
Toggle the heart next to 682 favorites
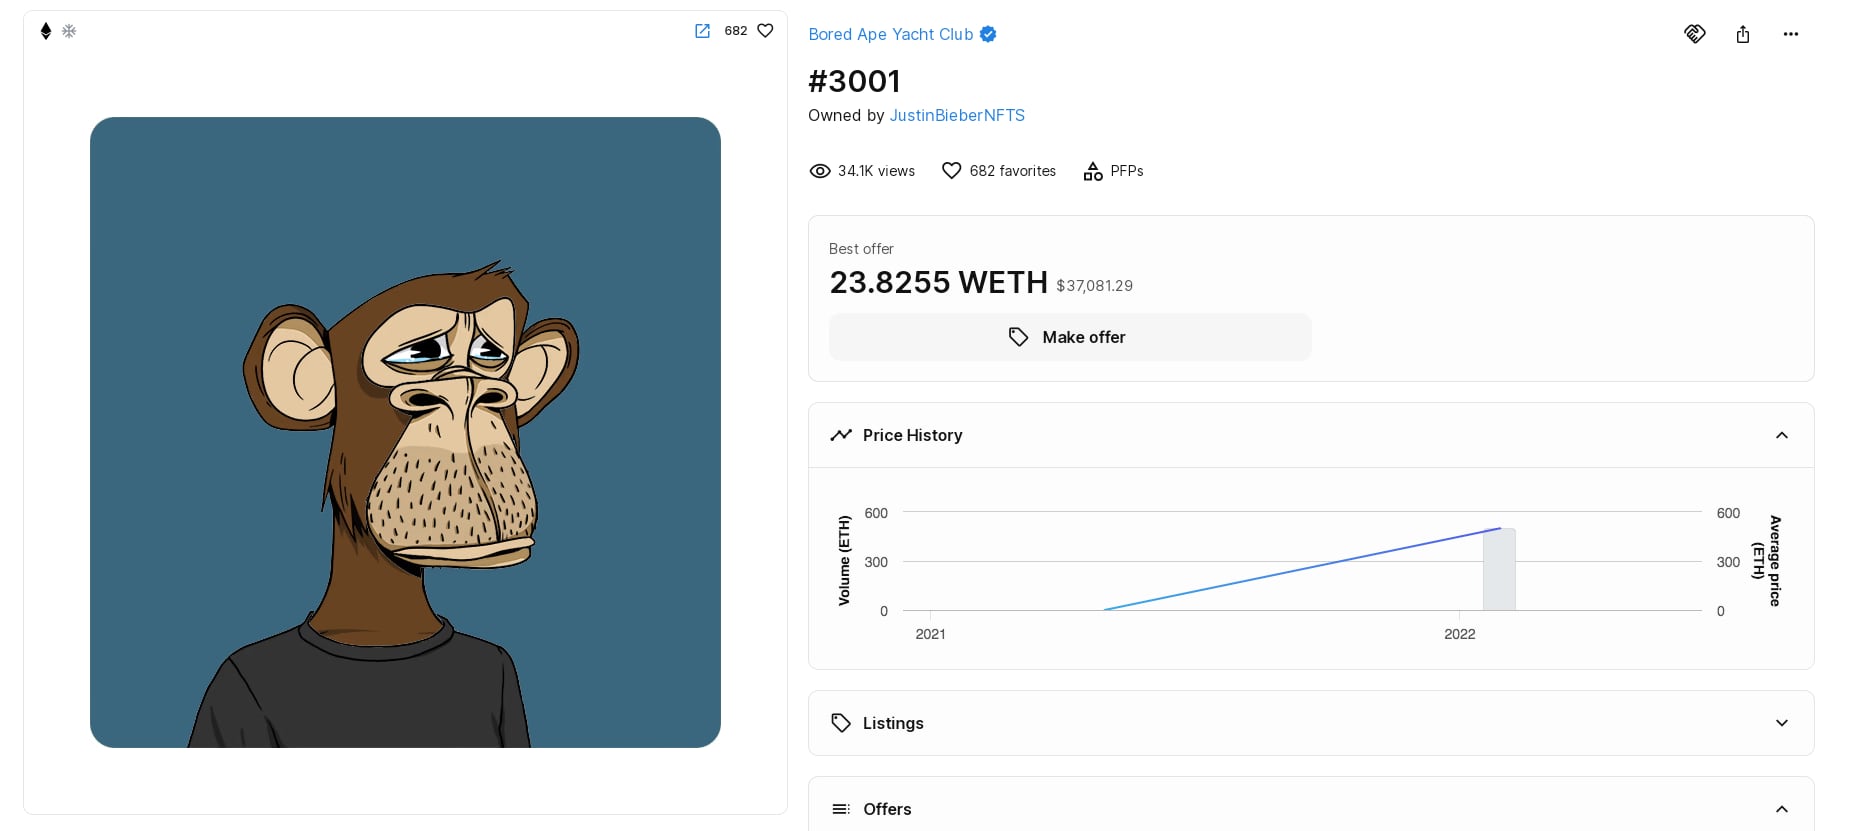point(951,171)
